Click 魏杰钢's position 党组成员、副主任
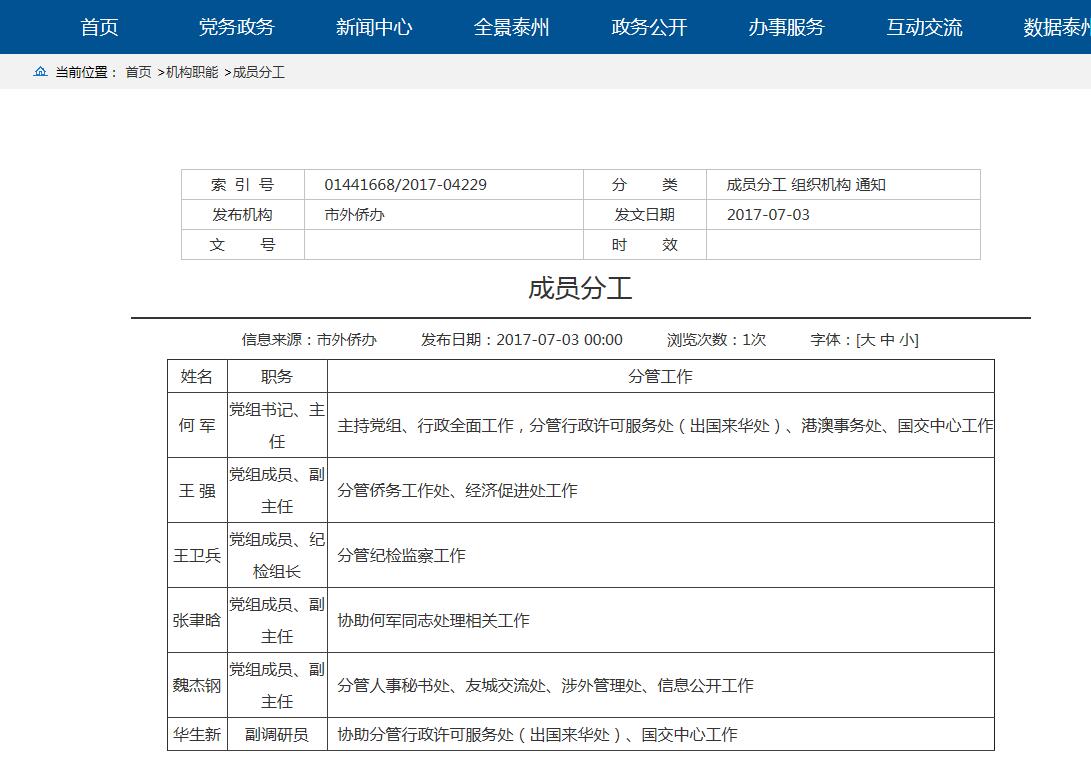This screenshot has width=1091, height=762. pos(277,685)
